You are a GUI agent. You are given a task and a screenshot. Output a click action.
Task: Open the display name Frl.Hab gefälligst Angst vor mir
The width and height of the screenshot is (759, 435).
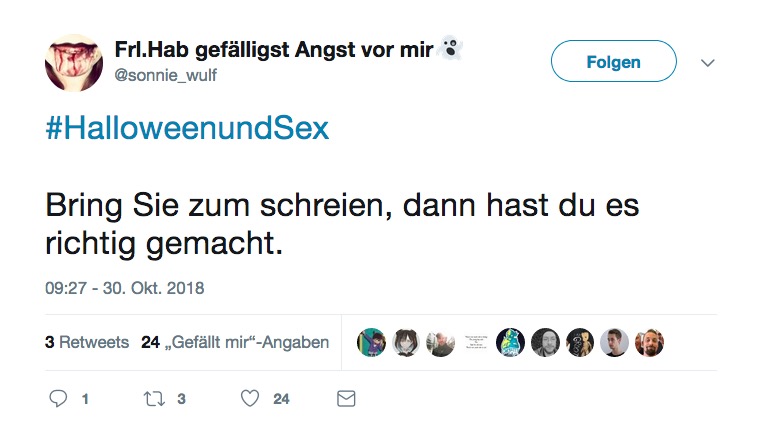273,50
